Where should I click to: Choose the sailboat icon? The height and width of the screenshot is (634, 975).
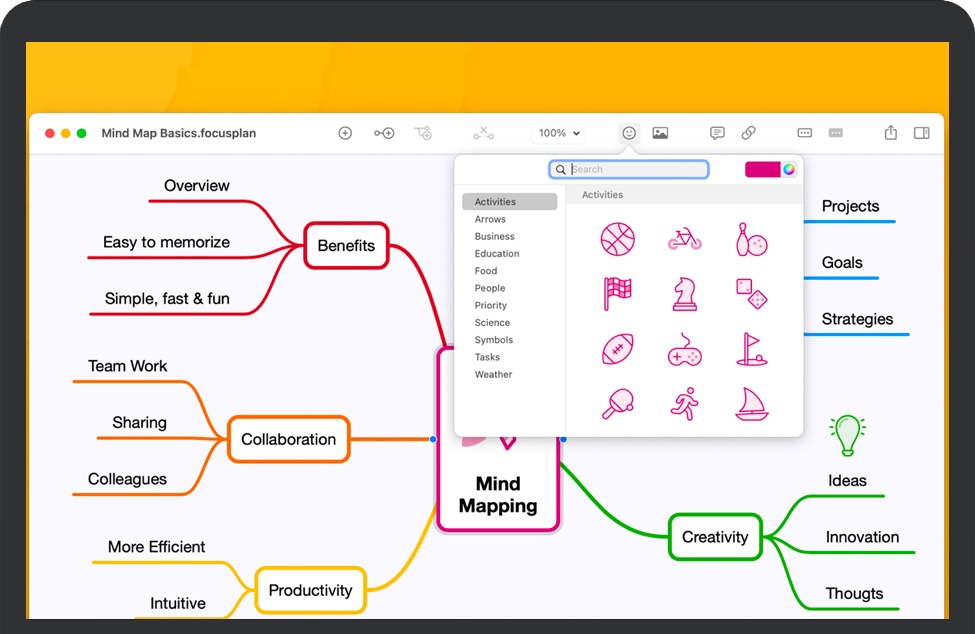click(752, 403)
